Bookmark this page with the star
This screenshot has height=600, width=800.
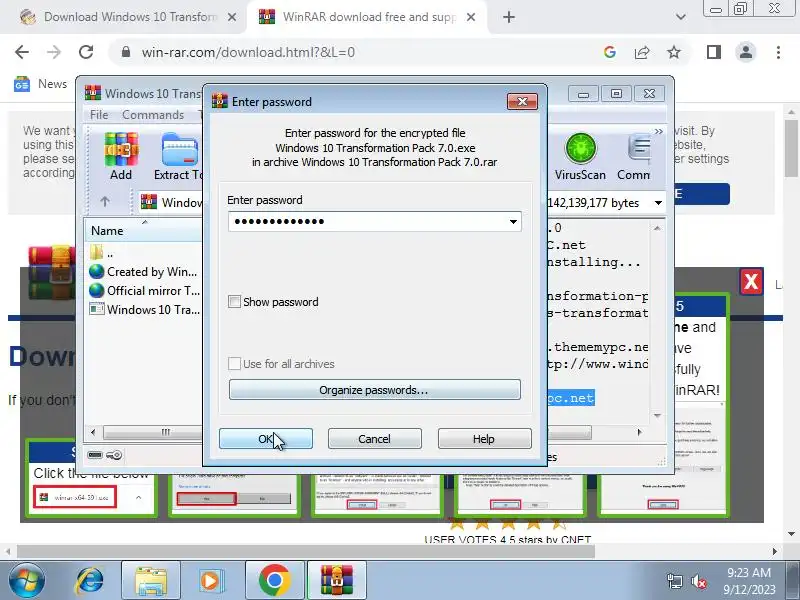pos(674,52)
